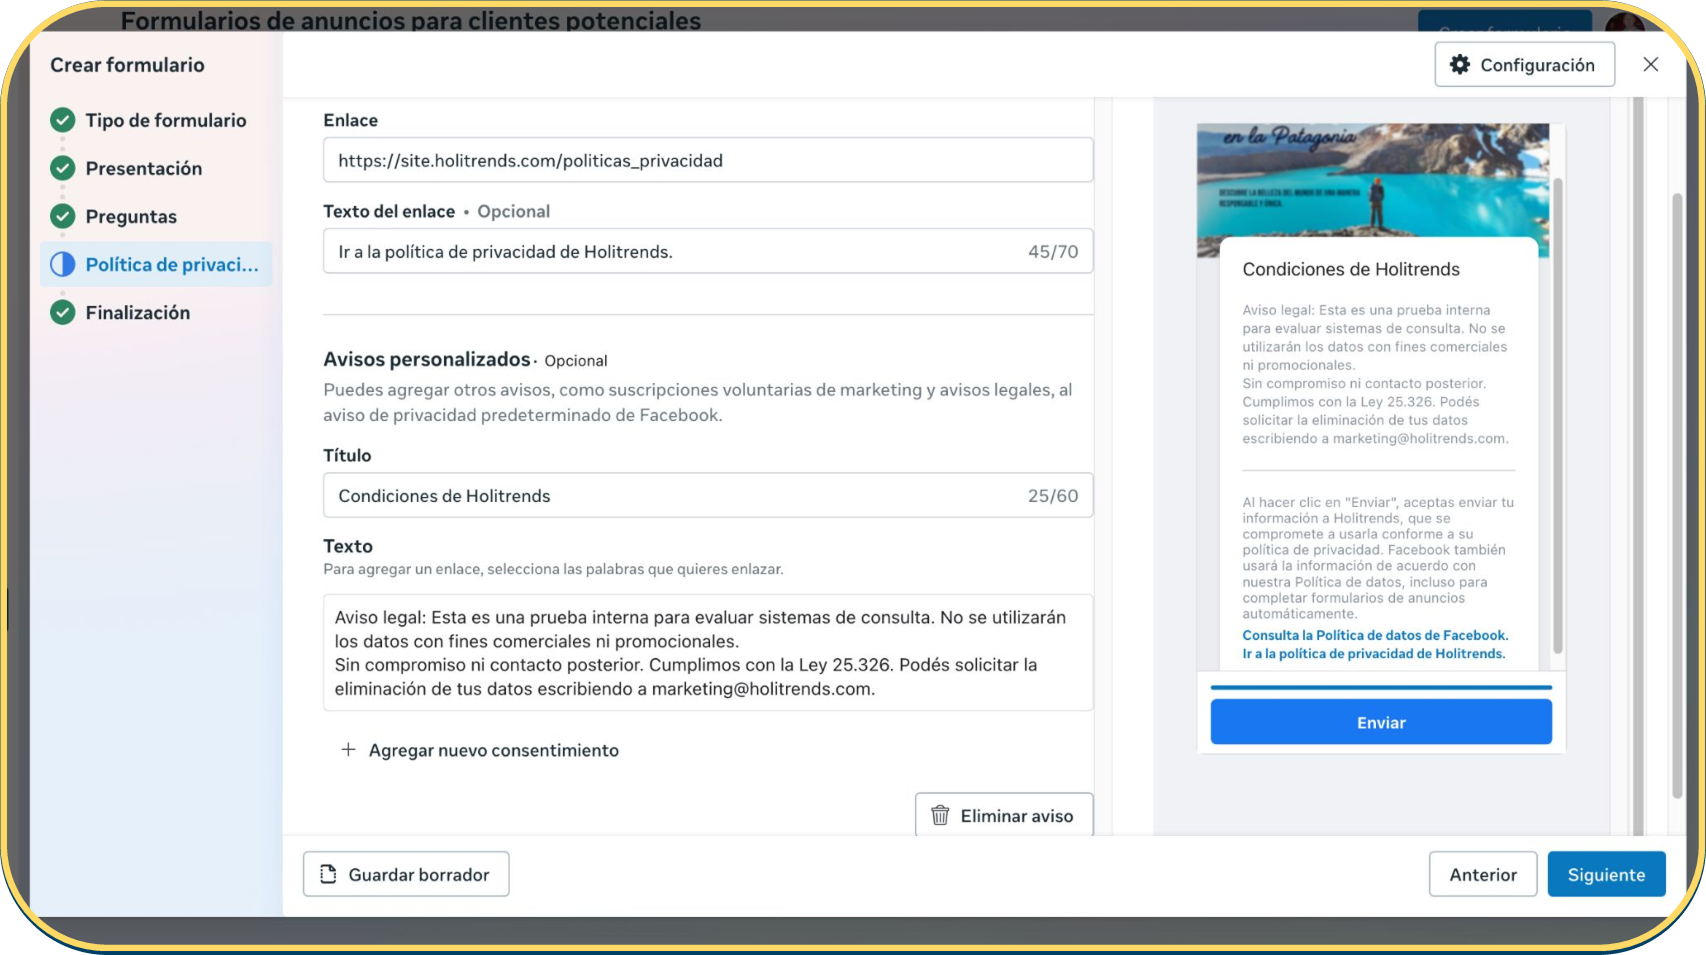The width and height of the screenshot is (1706, 955).
Task: Click the preview card's inner scrollbar
Action: pos(1557,415)
